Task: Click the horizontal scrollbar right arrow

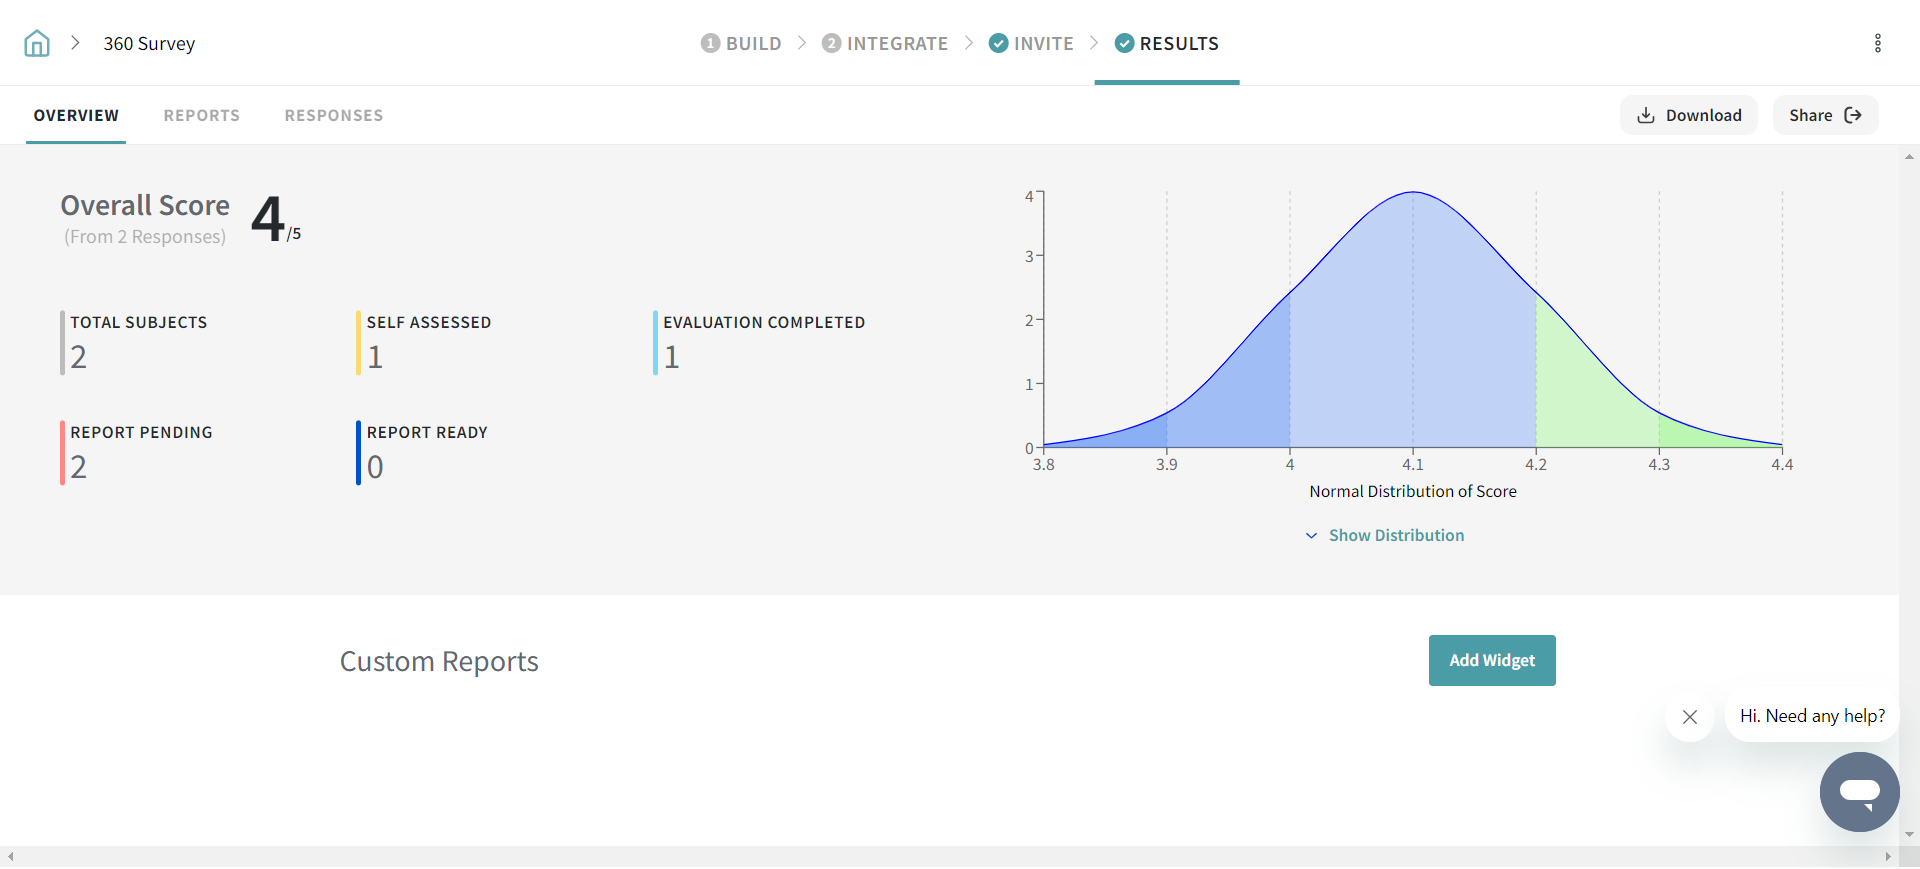Action: [x=1887, y=857]
